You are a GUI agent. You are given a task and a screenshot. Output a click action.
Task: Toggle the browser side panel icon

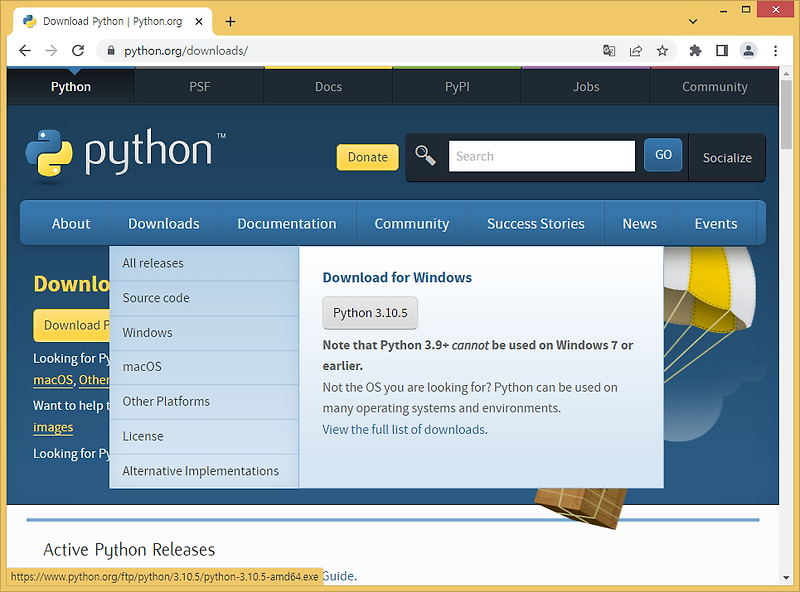pos(722,51)
